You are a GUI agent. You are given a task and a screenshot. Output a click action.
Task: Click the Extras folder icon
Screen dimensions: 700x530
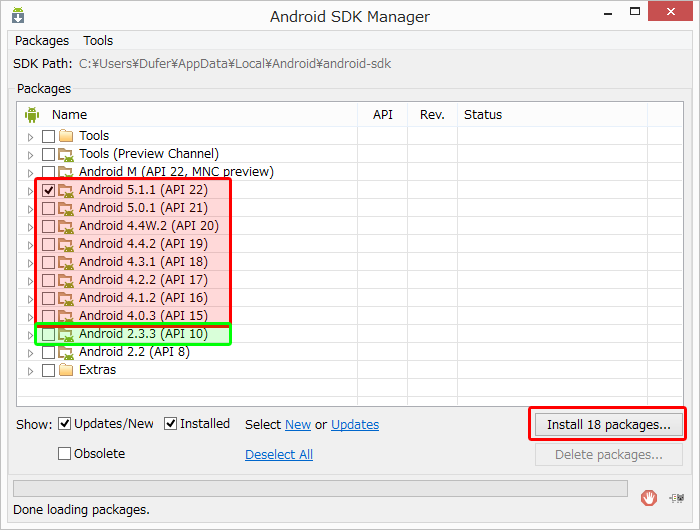(66, 370)
